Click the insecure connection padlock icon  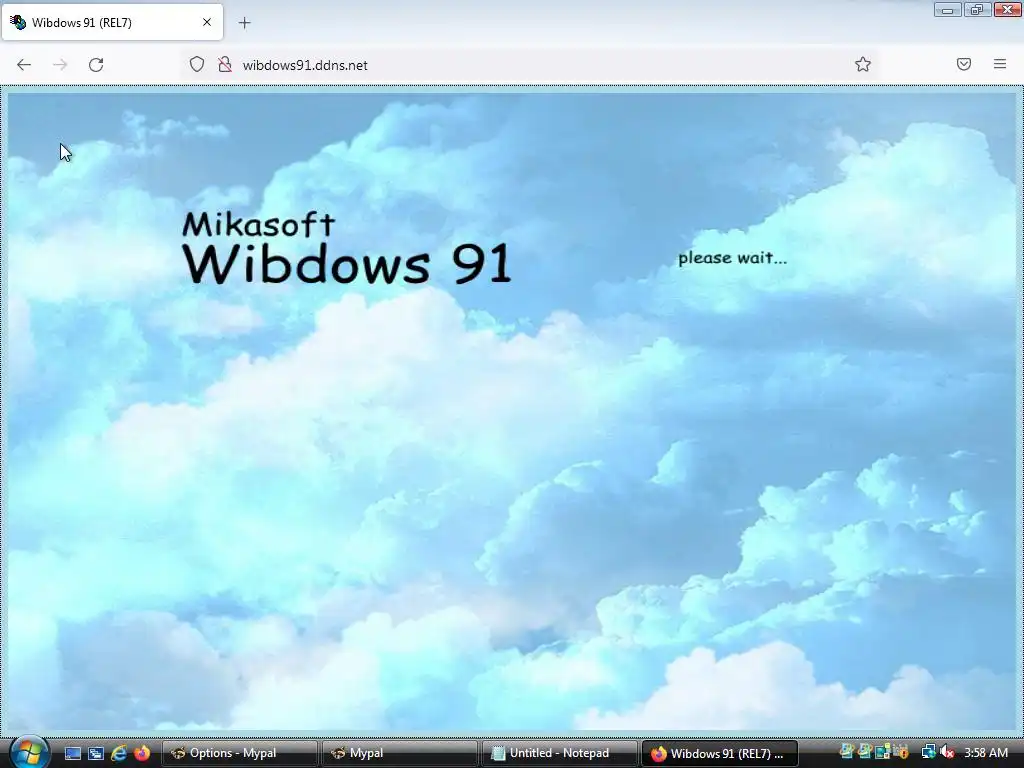tap(225, 64)
